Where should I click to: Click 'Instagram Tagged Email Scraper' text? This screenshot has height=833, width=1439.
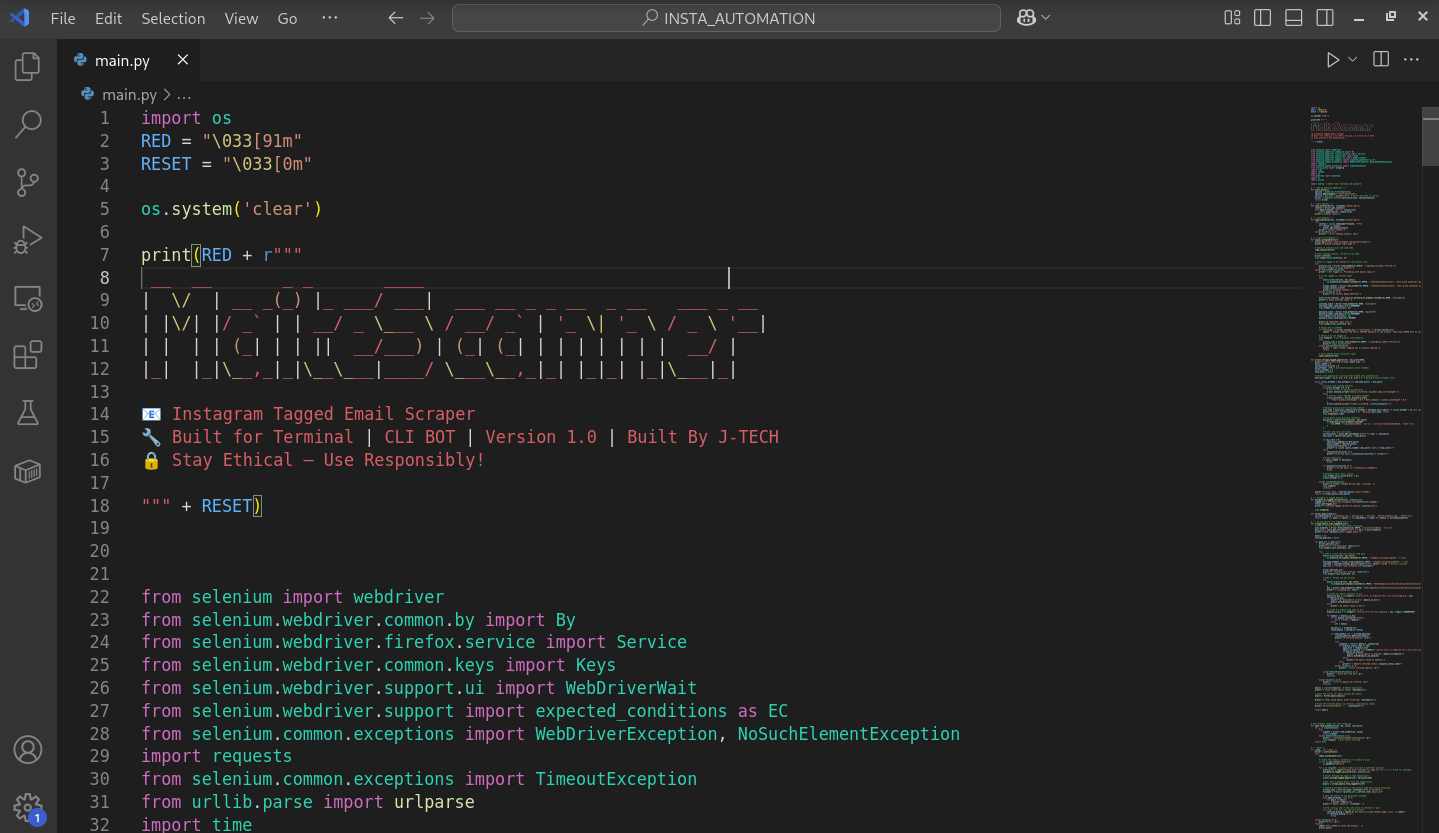pyautogui.click(x=323, y=414)
